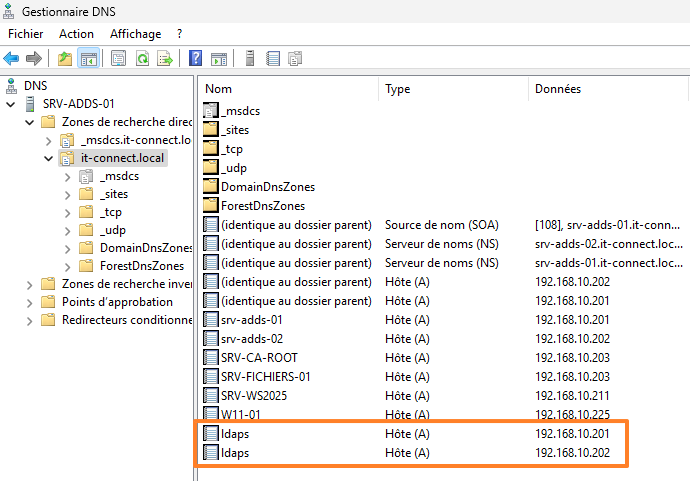690x481 pixels.
Task: Click the Refresh toolbar icon
Action: click(142, 58)
